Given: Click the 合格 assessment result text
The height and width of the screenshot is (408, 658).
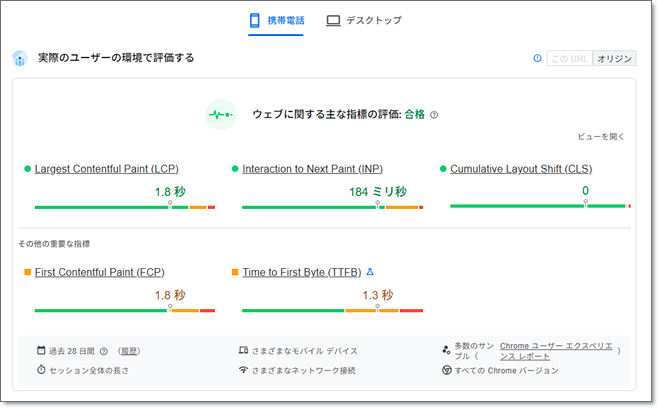Looking at the screenshot, I should coord(415,114).
